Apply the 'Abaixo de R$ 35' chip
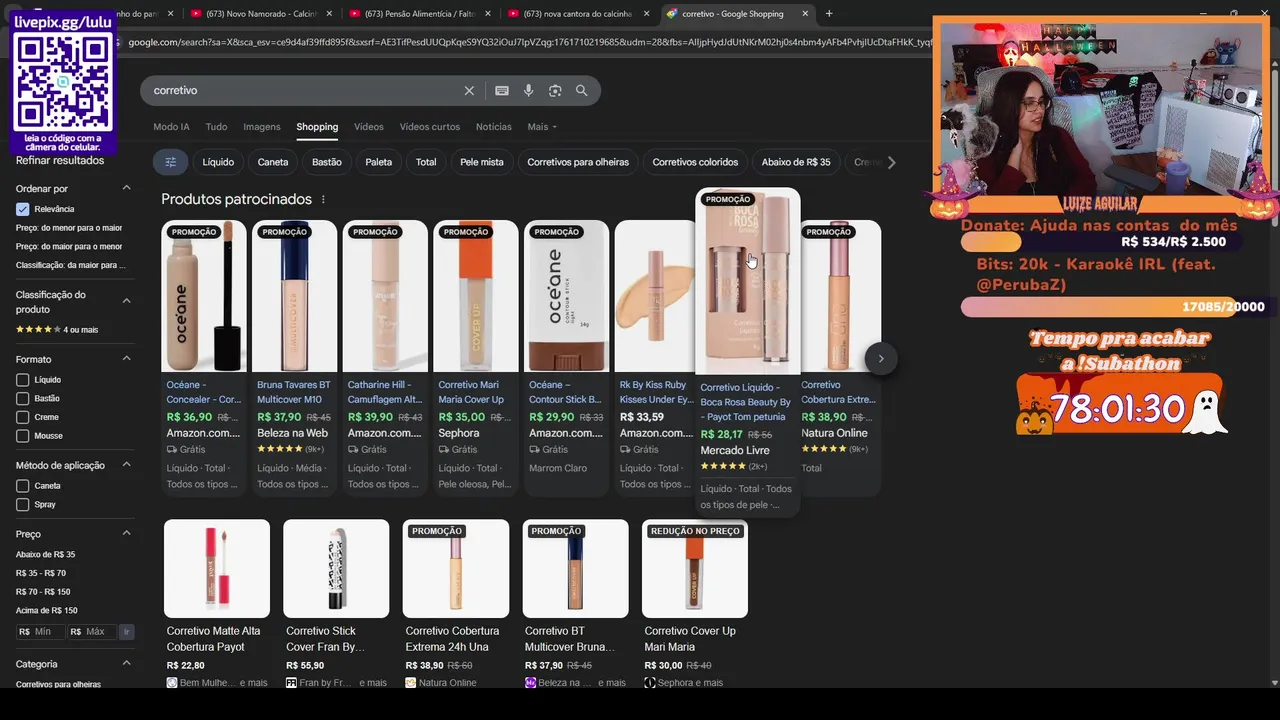 click(x=796, y=162)
